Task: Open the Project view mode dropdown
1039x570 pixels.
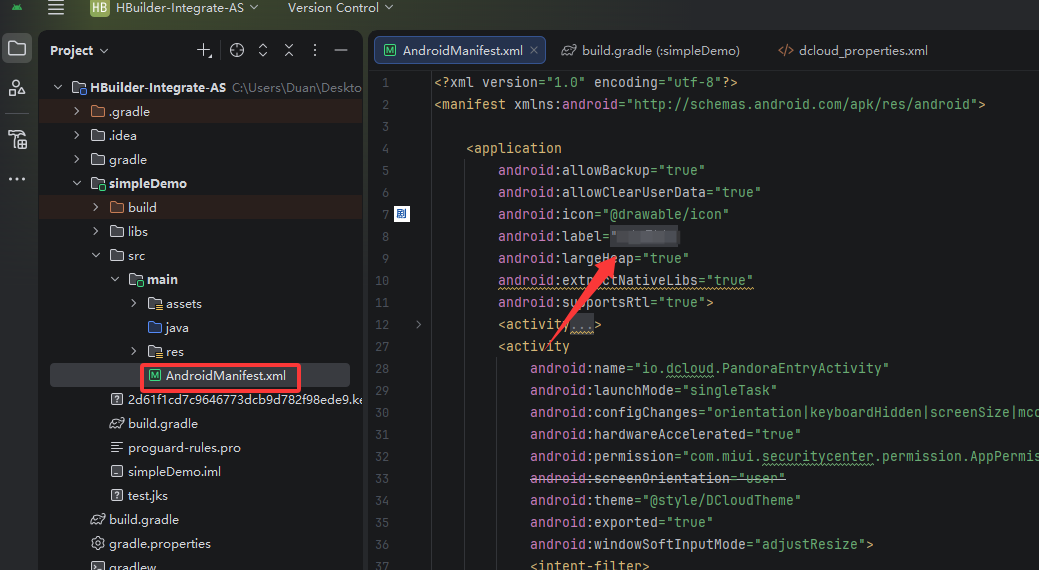Action: point(79,50)
